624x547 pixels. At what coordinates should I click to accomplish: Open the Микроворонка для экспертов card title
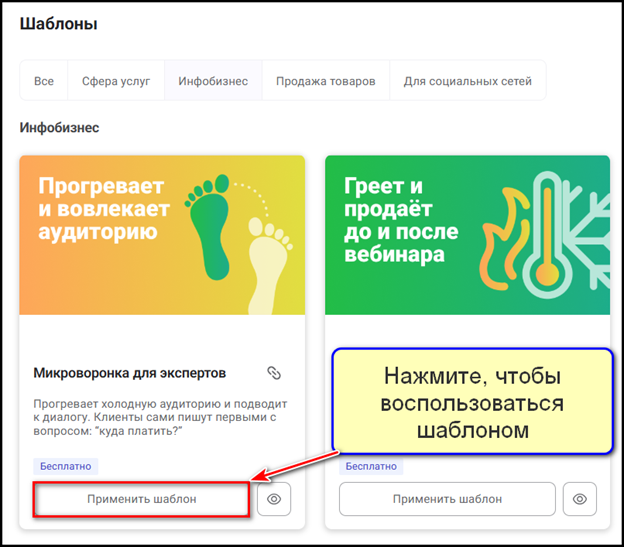pyautogui.click(x=130, y=373)
